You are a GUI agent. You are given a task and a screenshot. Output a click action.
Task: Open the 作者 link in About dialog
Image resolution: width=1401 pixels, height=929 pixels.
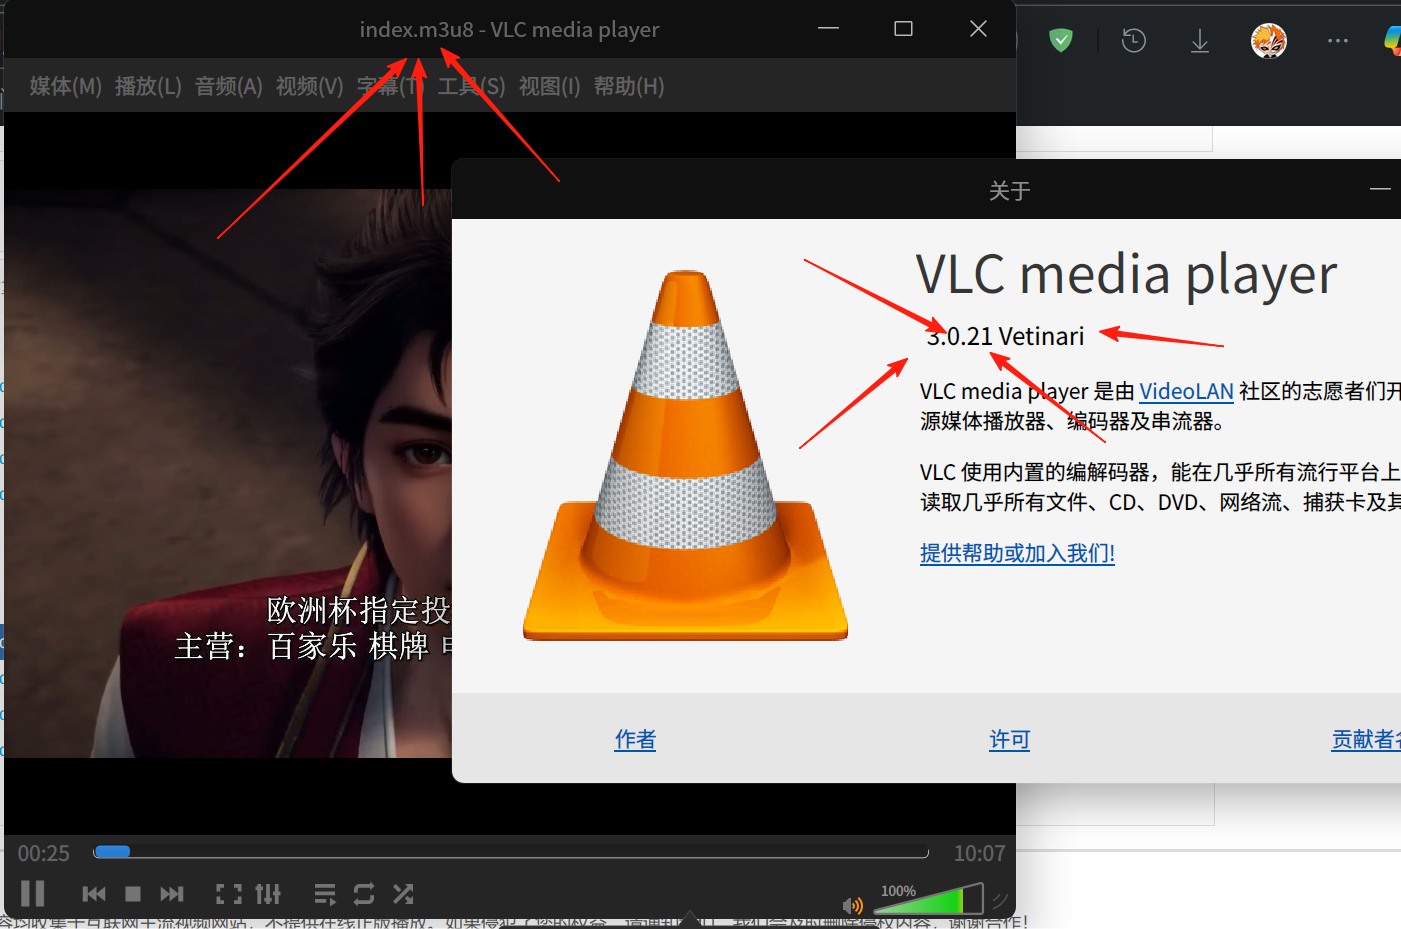635,739
